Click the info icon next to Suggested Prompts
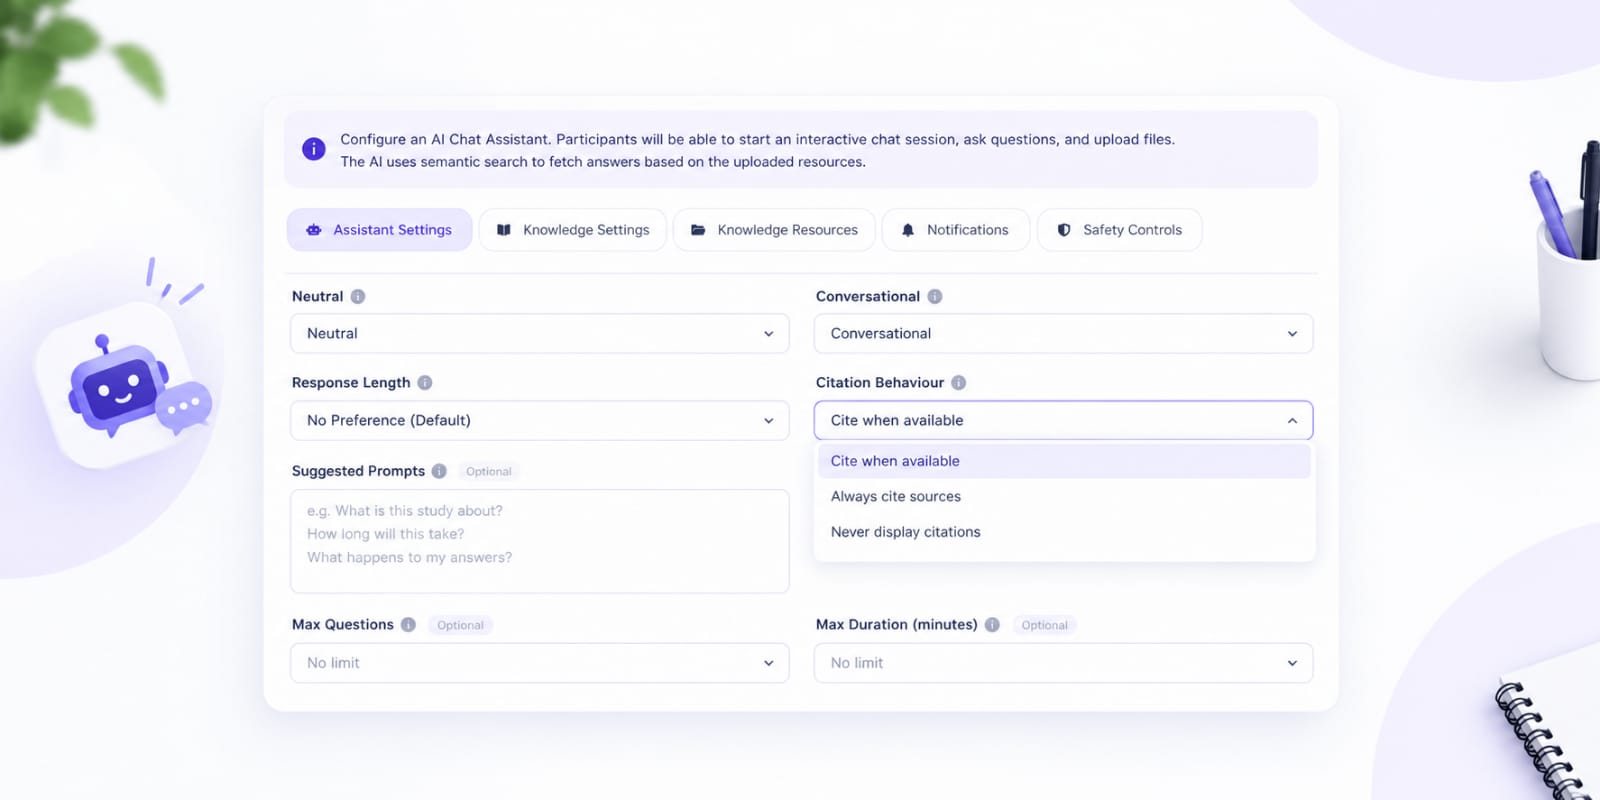 tap(439, 471)
